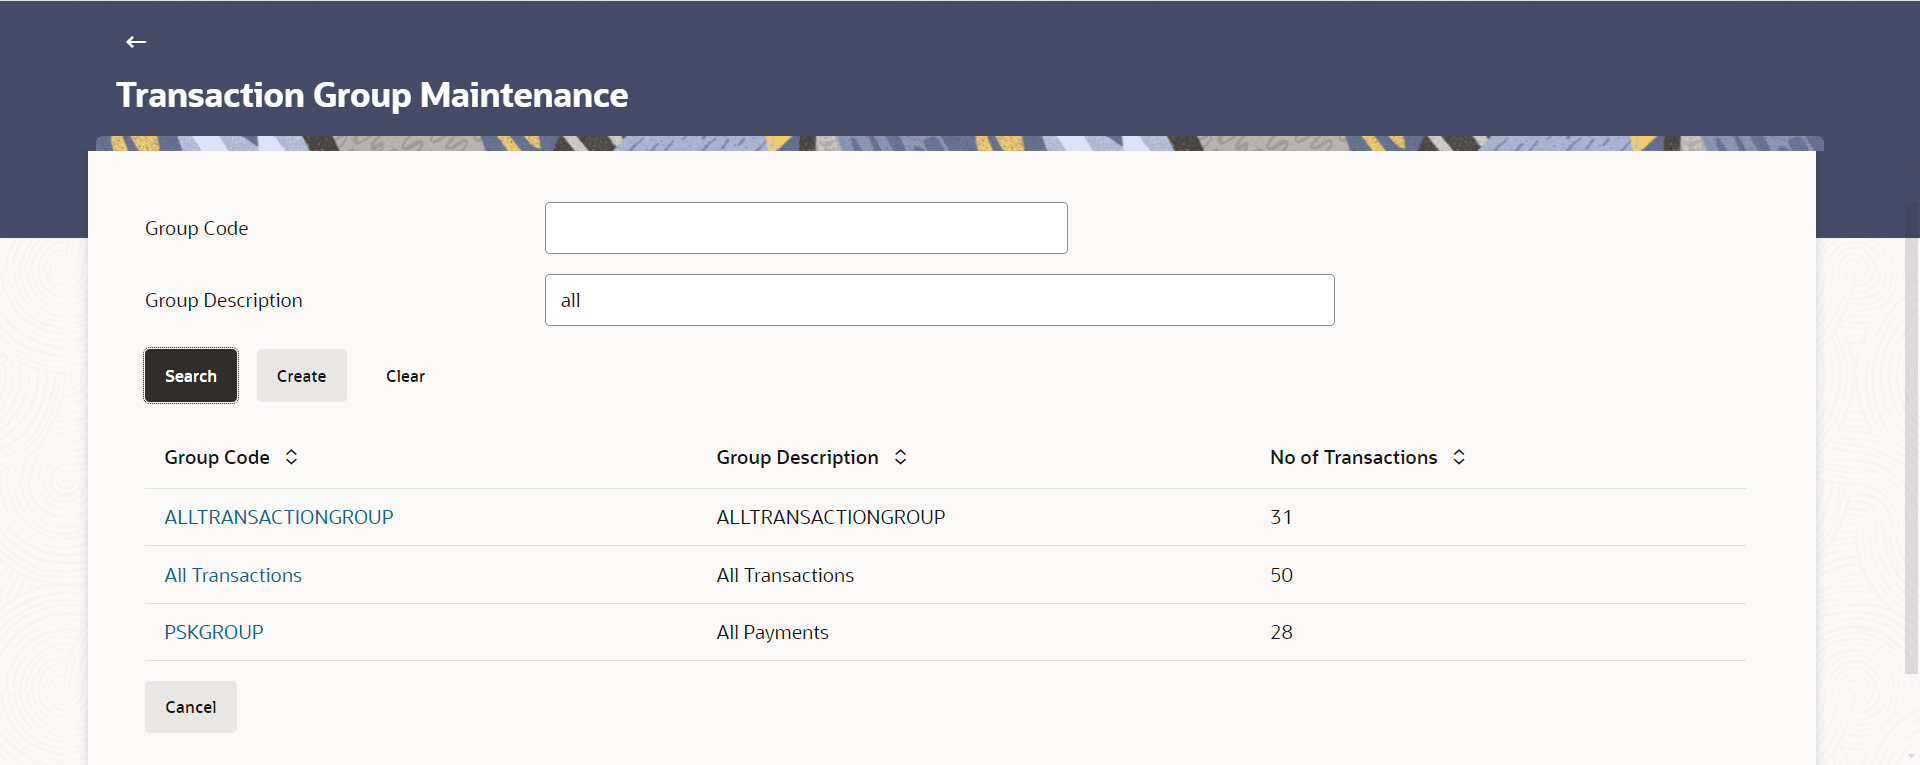Viewport: 1920px width, 765px height.
Task: Sort by Group Description using sort arrows
Action: click(900, 457)
